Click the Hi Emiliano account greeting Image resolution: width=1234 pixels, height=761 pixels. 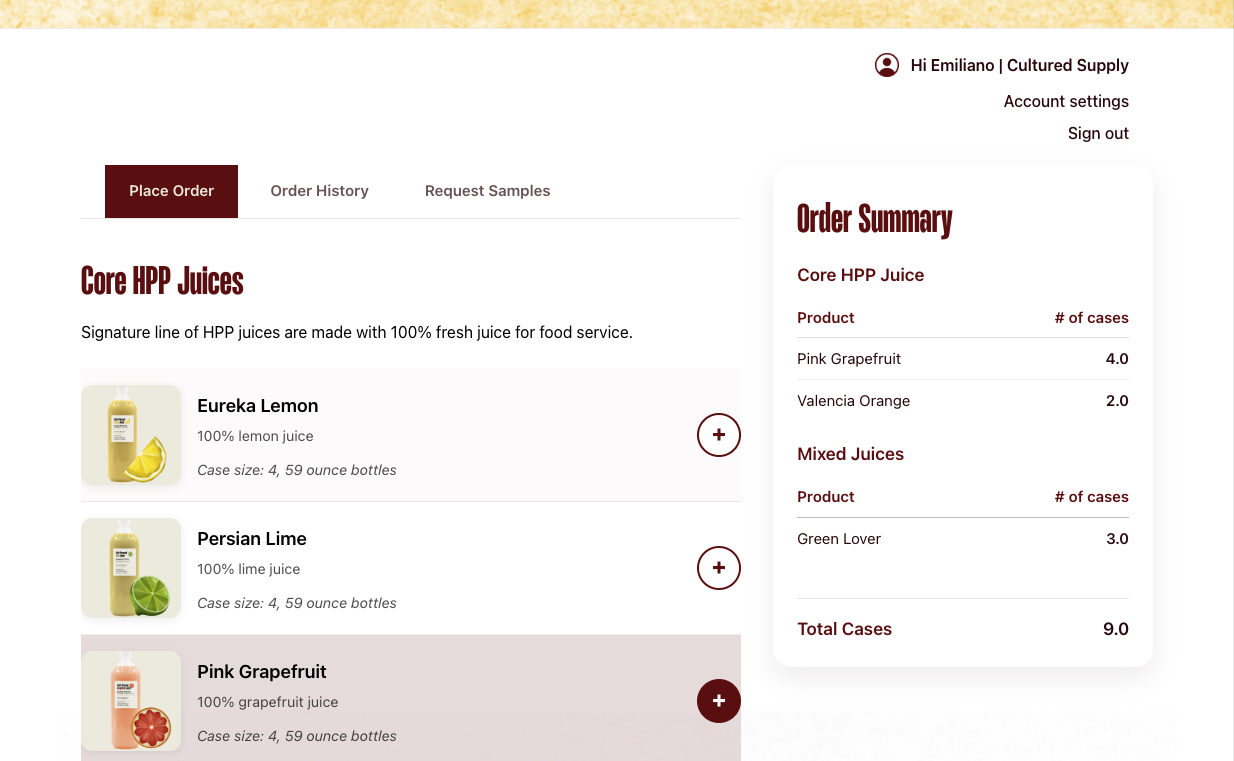pyautogui.click(x=1019, y=65)
